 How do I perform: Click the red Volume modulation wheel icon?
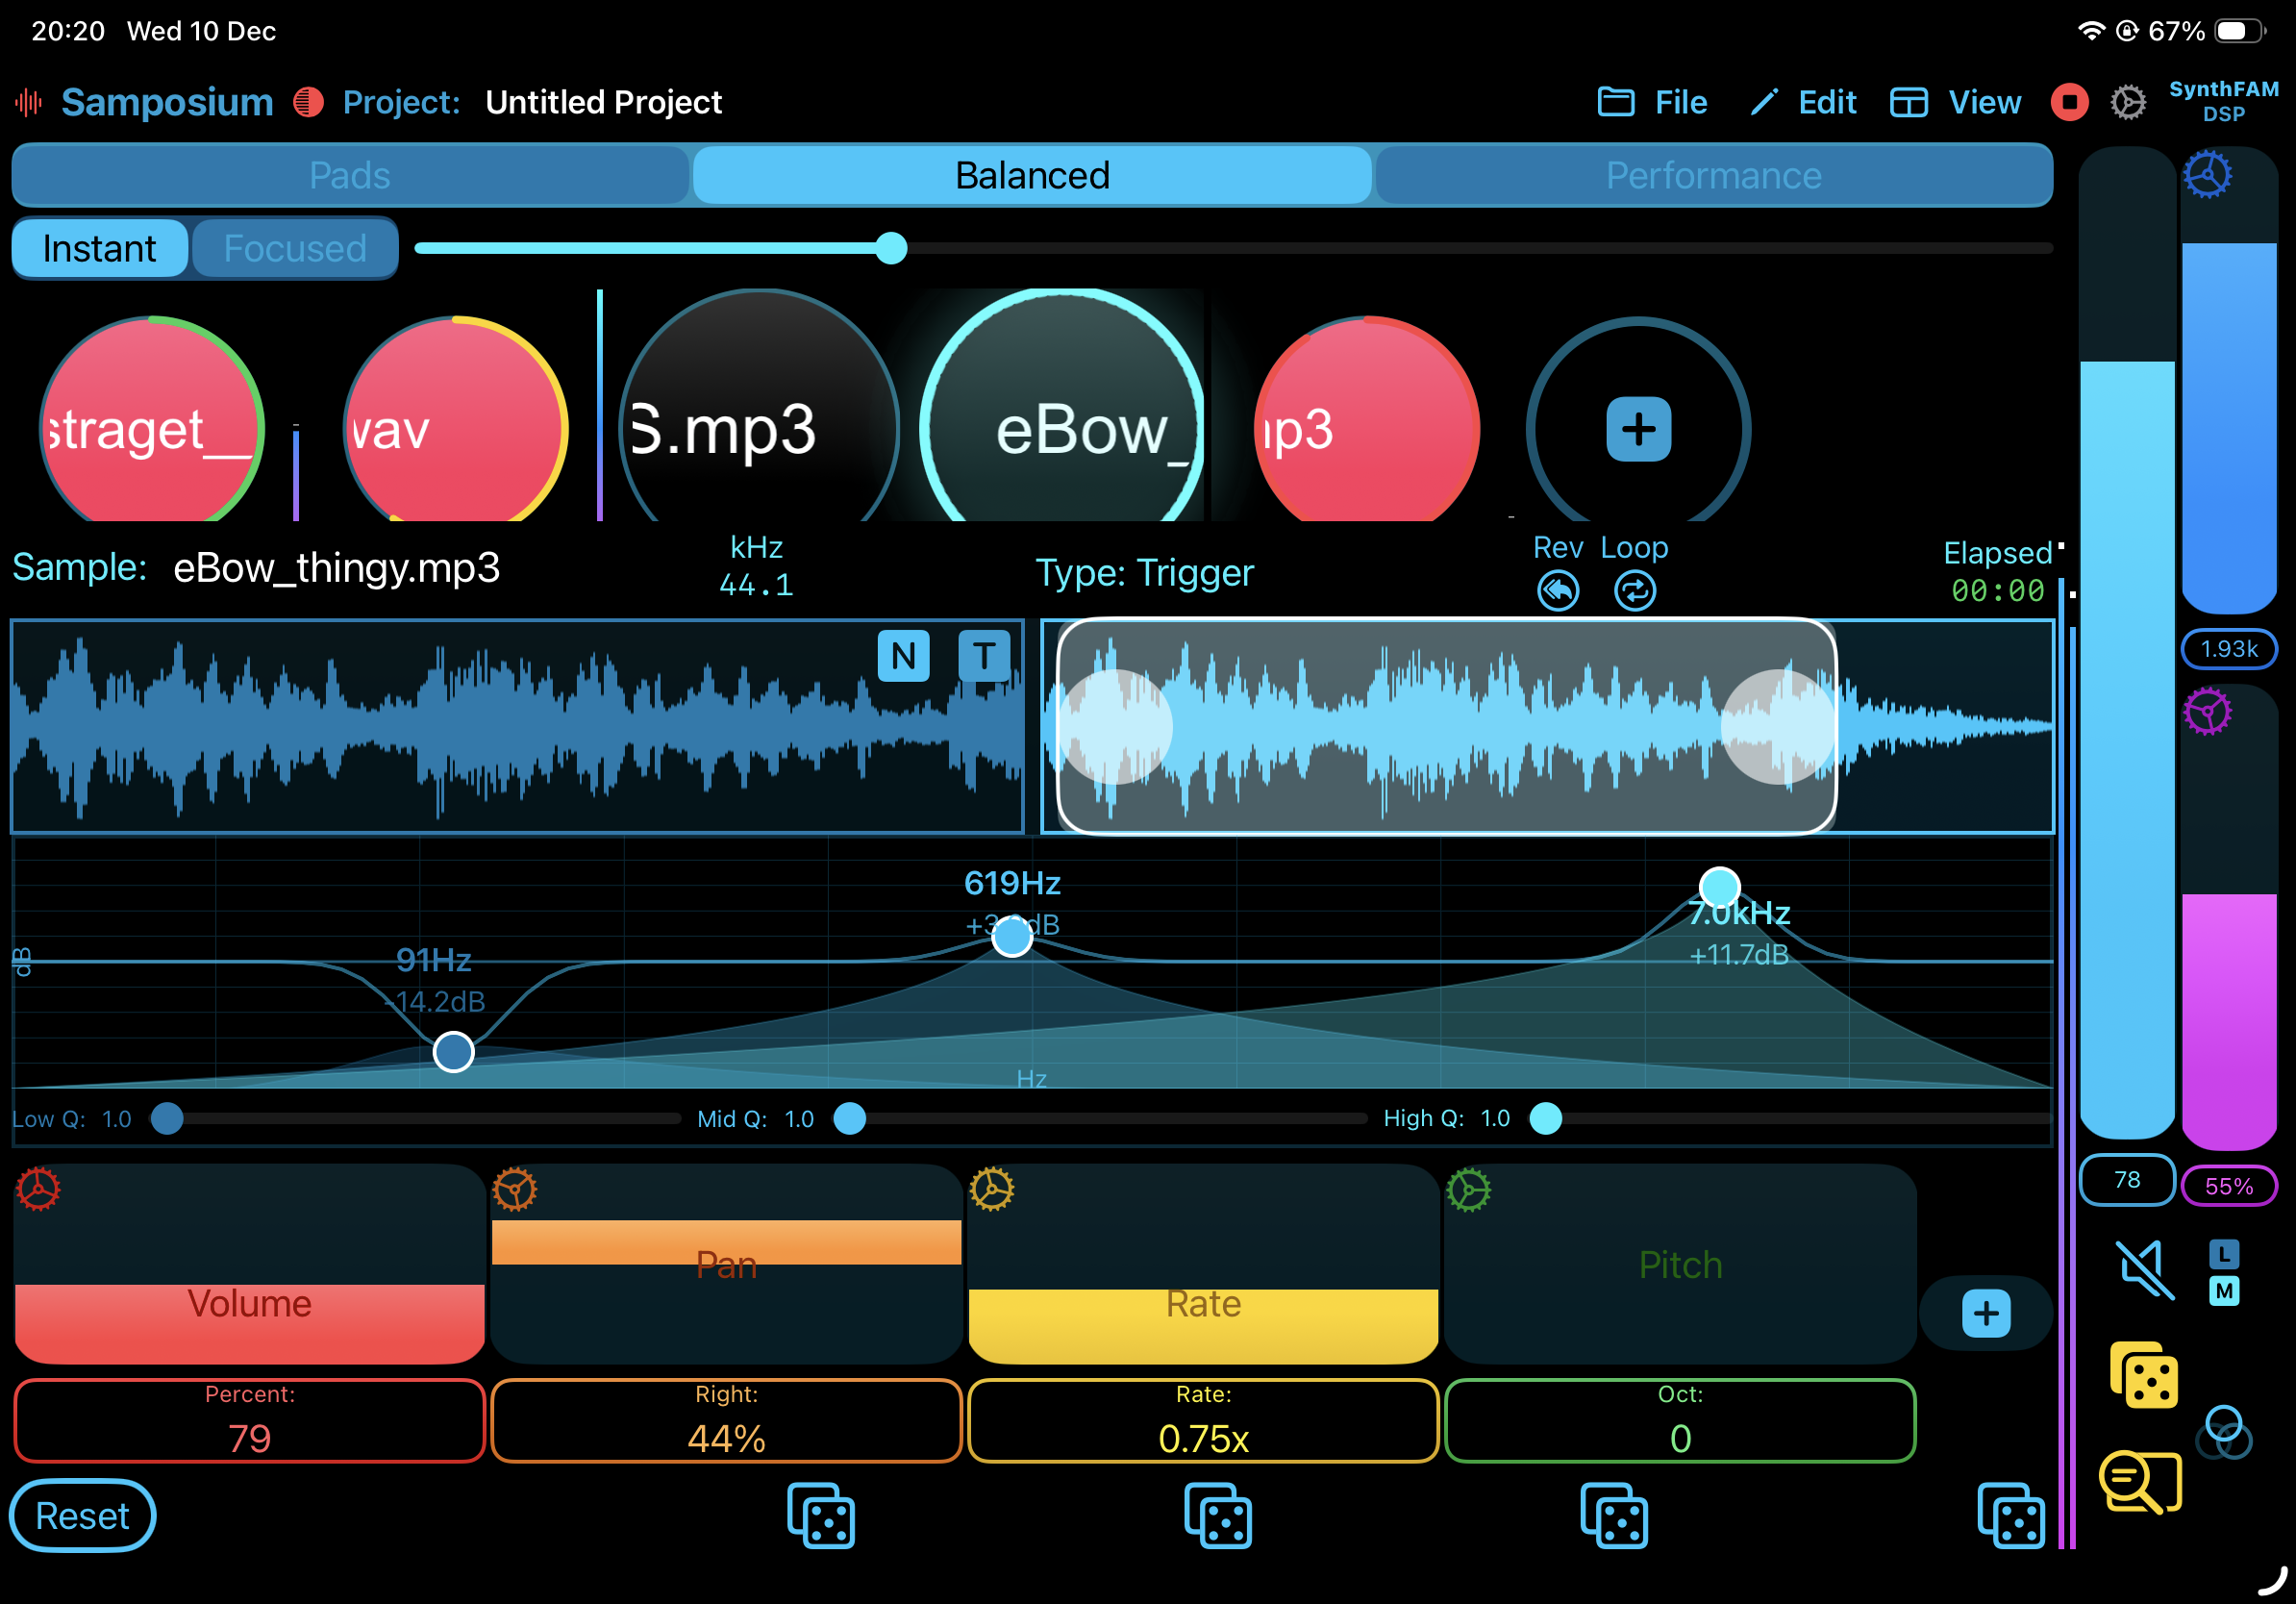point(38,1189)
